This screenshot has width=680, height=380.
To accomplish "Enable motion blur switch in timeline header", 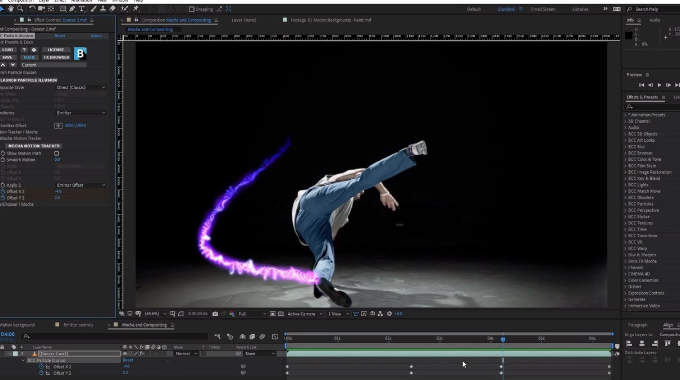I will click(x=262, y=337).
